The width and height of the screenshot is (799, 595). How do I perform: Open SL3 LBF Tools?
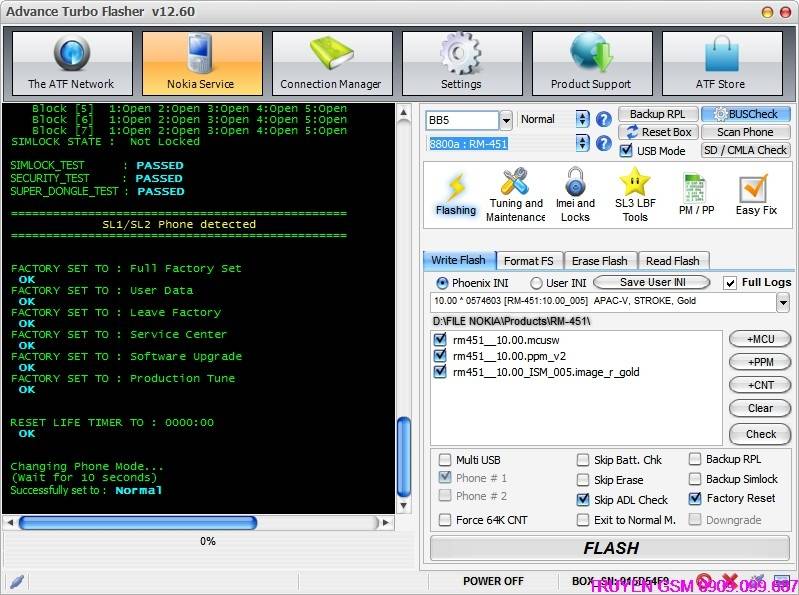pos(635,196)
